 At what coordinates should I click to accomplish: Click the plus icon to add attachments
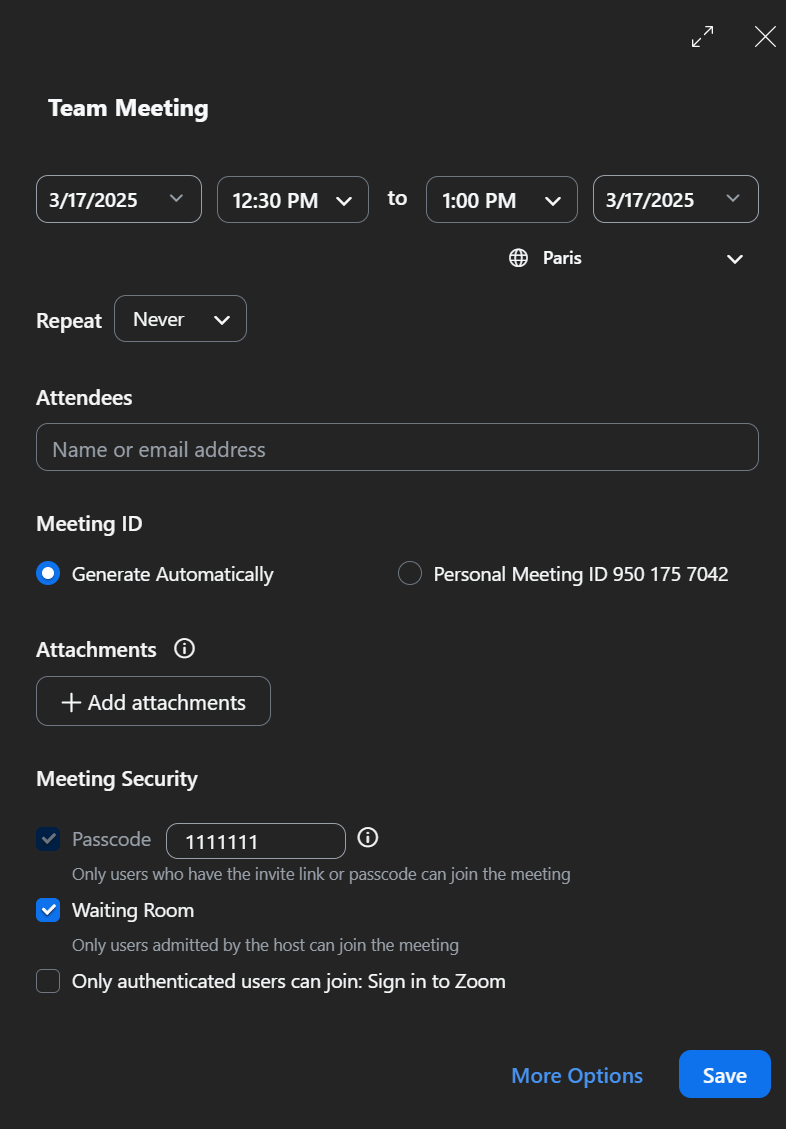pyautogui.click(x=71, y=701)
